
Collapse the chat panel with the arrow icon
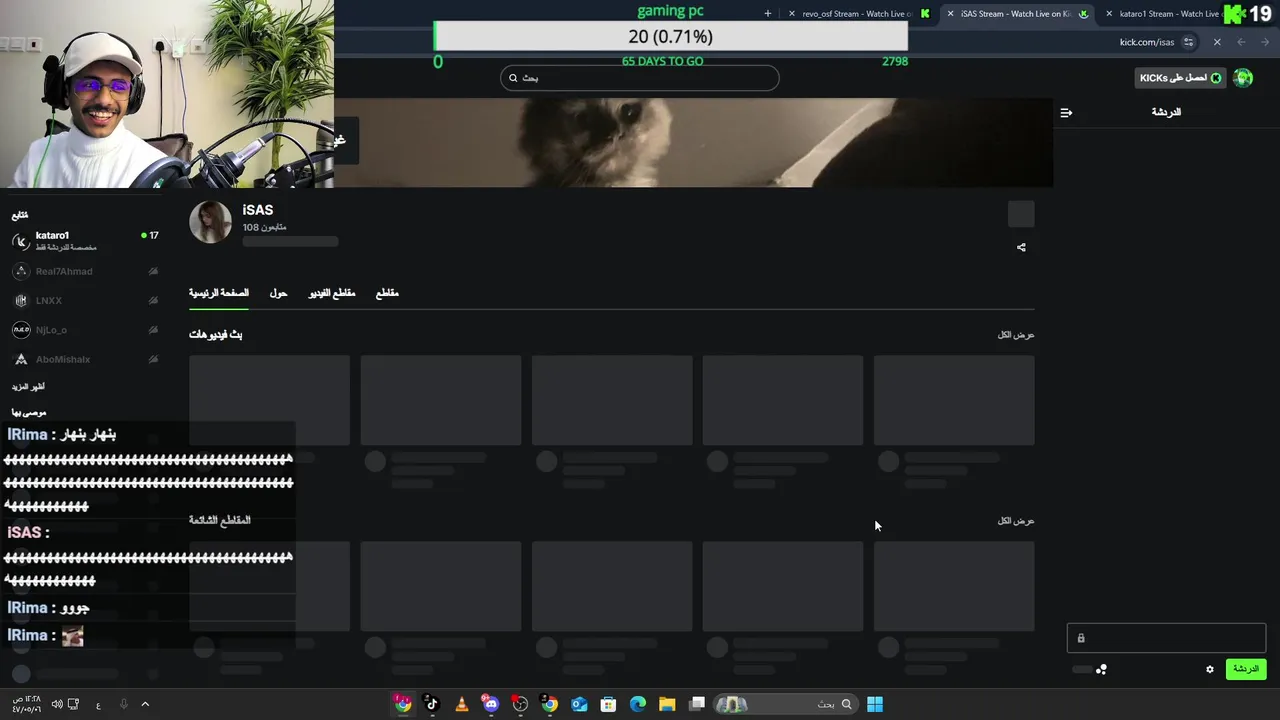click(1066, 112)
